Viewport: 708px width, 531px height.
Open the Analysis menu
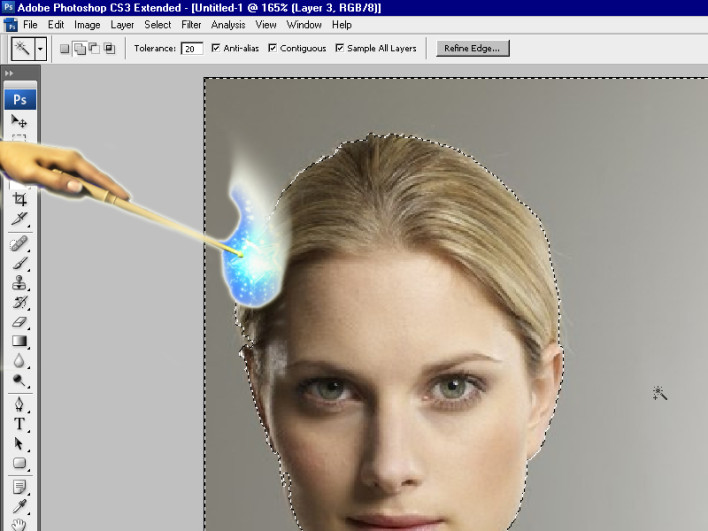(228, 25)
